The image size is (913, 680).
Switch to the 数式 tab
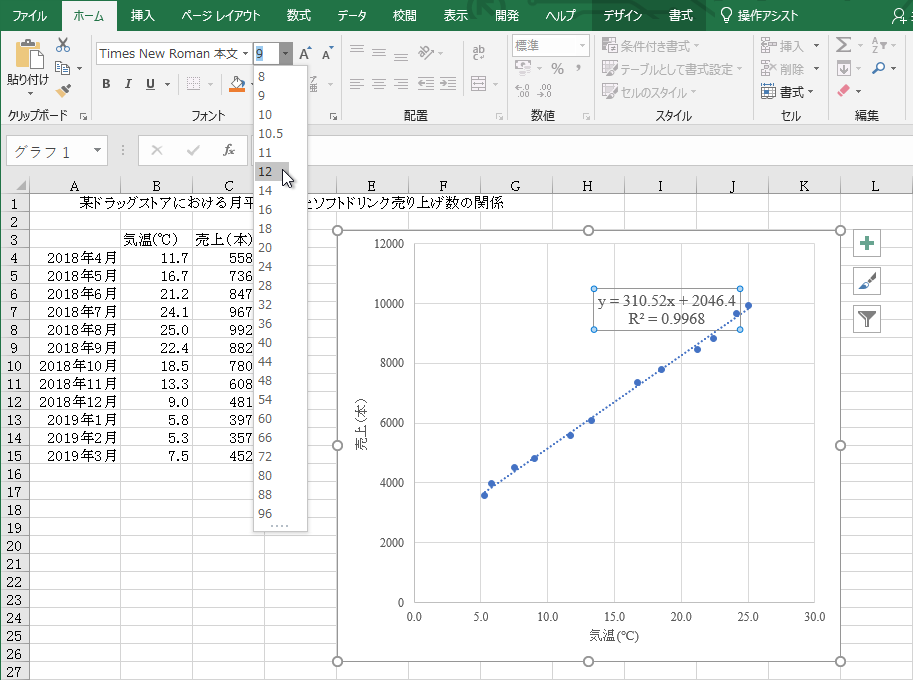(298, 16)
